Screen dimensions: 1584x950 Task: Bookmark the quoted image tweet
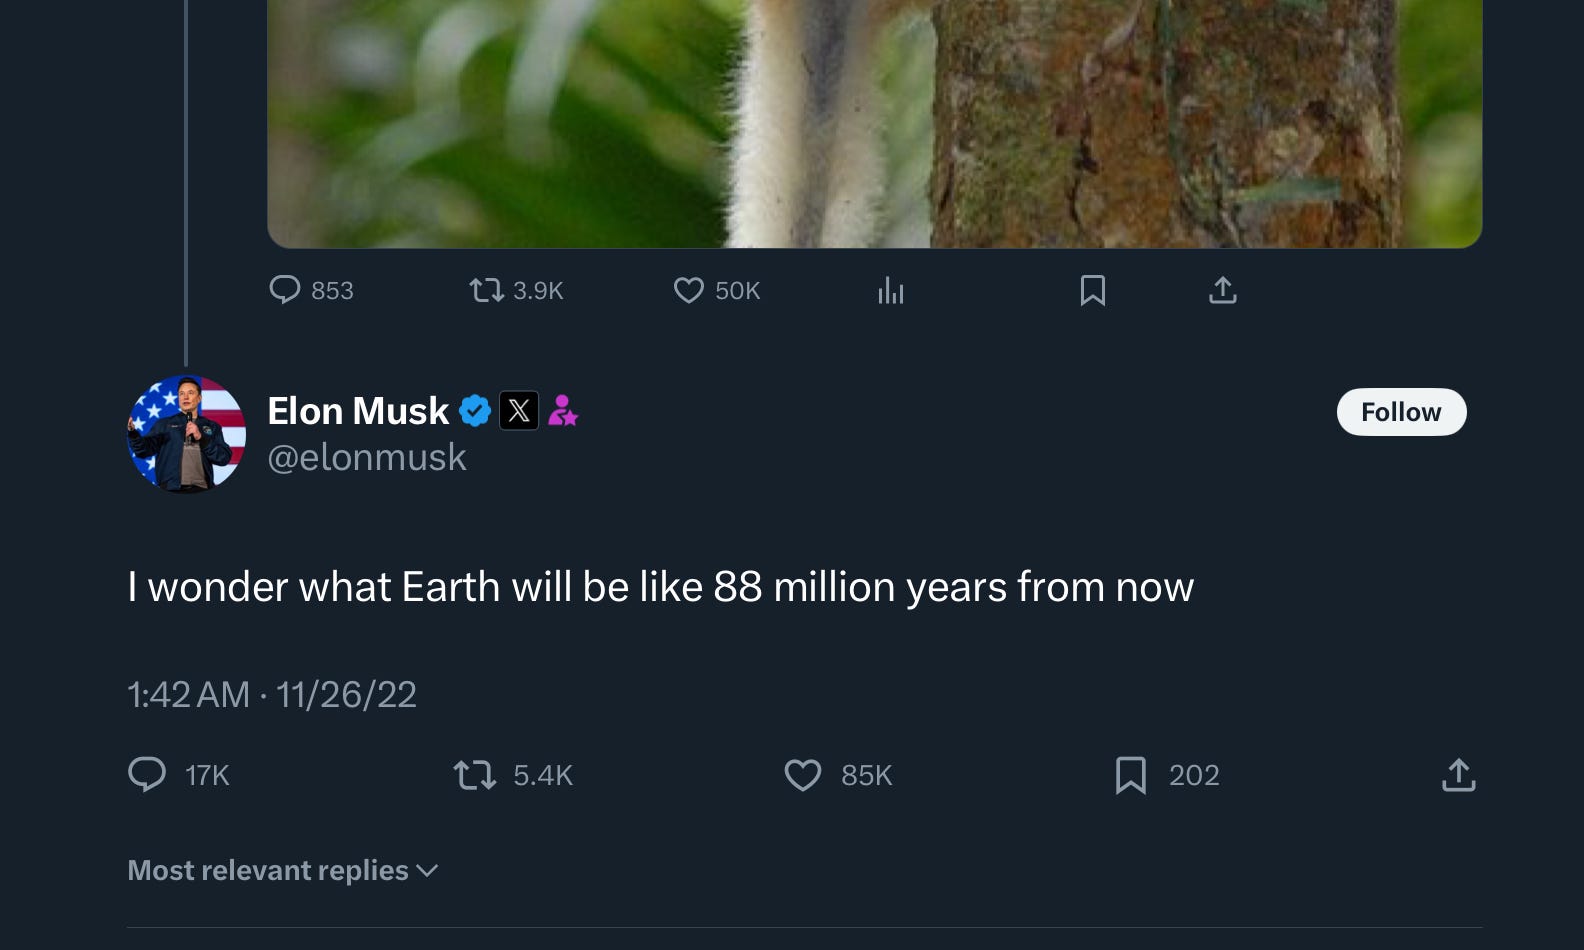[1093, 290]
